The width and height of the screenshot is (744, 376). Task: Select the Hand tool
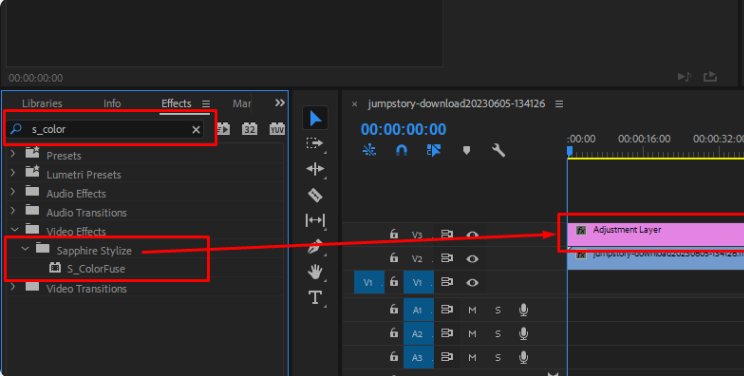[x=315, y=272]
